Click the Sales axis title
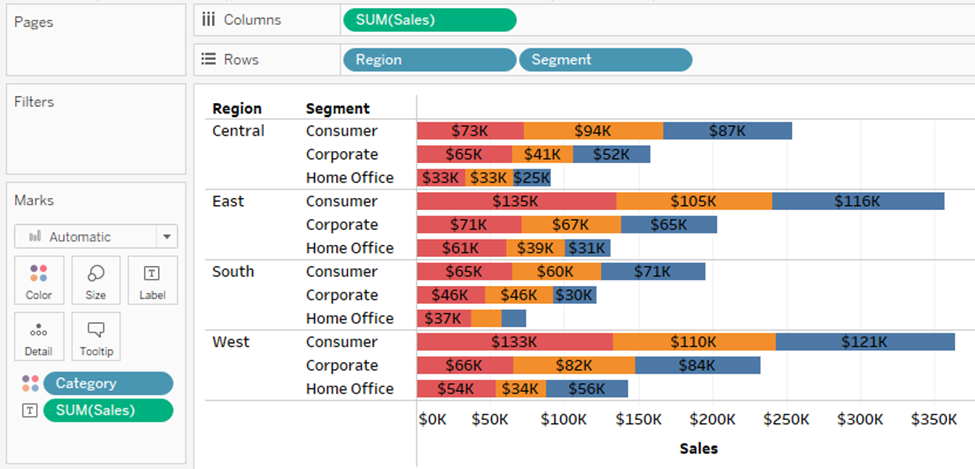 click(698, 448)
